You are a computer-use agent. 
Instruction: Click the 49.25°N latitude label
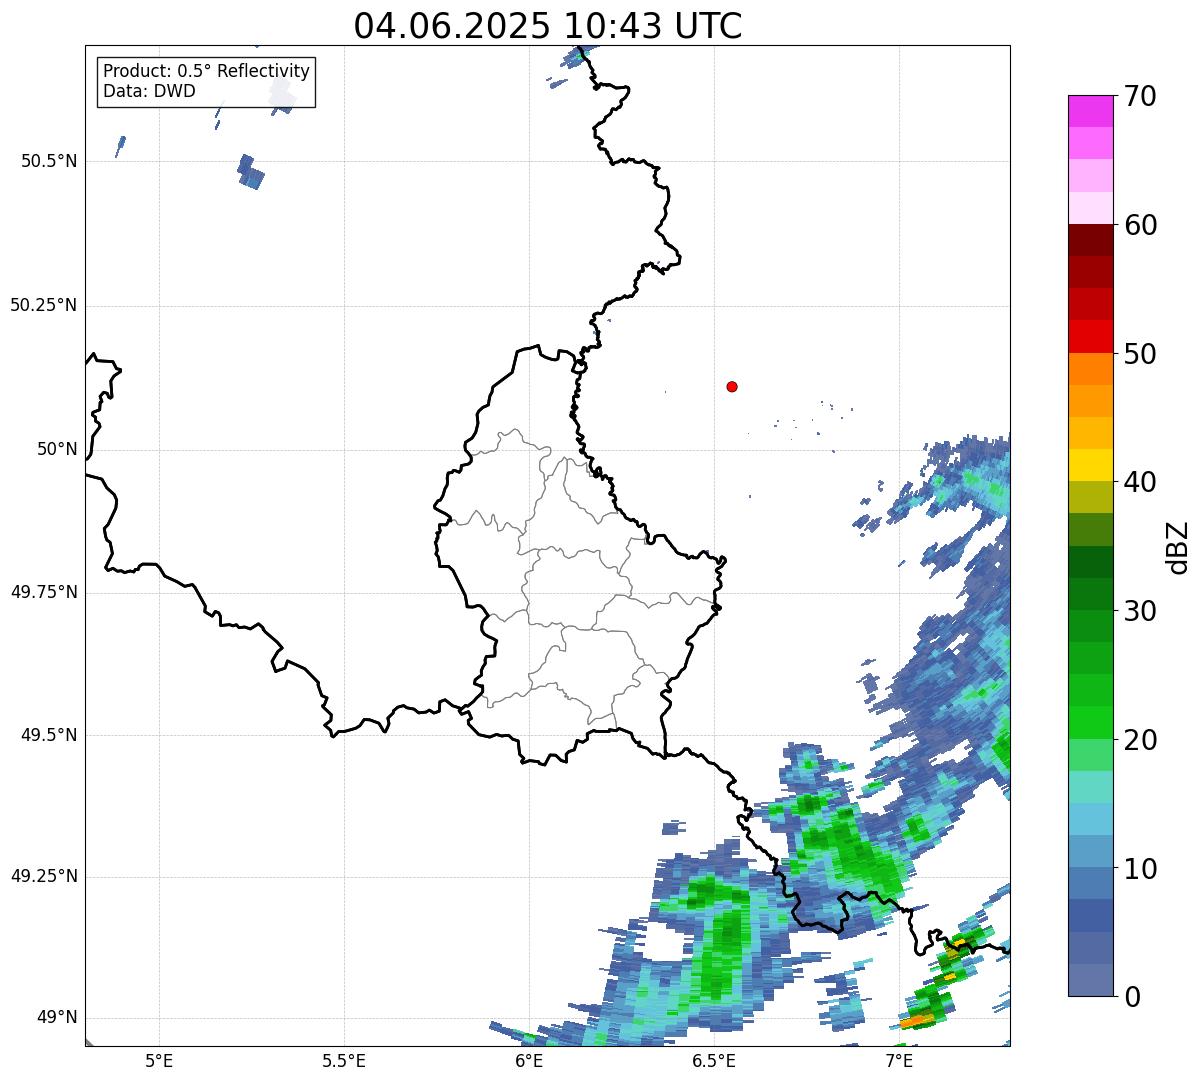coord(43,876)
